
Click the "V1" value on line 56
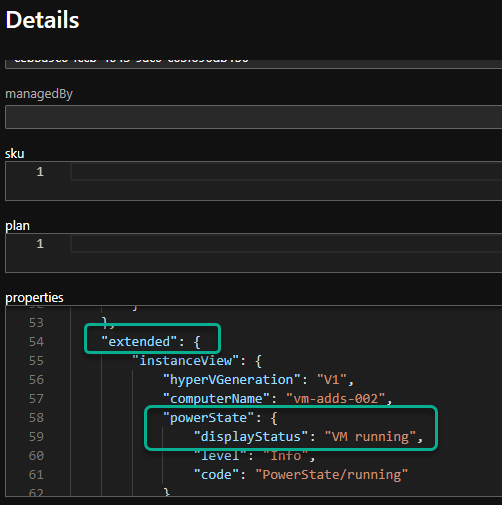click(332, 380)
